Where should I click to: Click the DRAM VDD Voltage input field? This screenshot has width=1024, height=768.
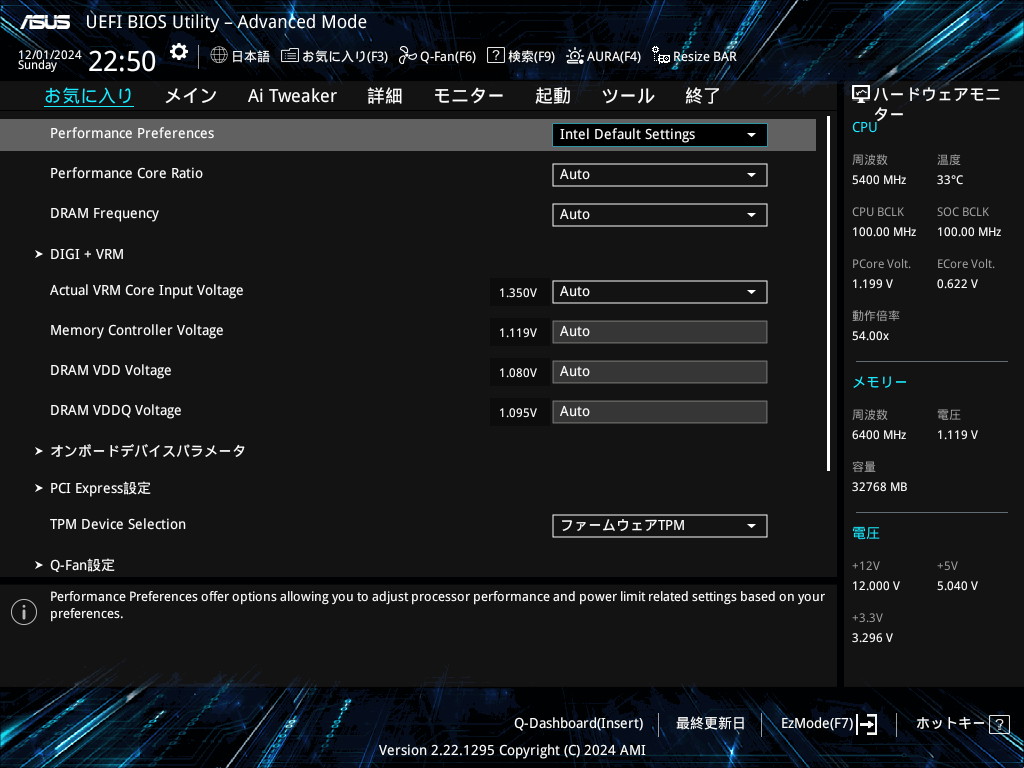(660, 372)
